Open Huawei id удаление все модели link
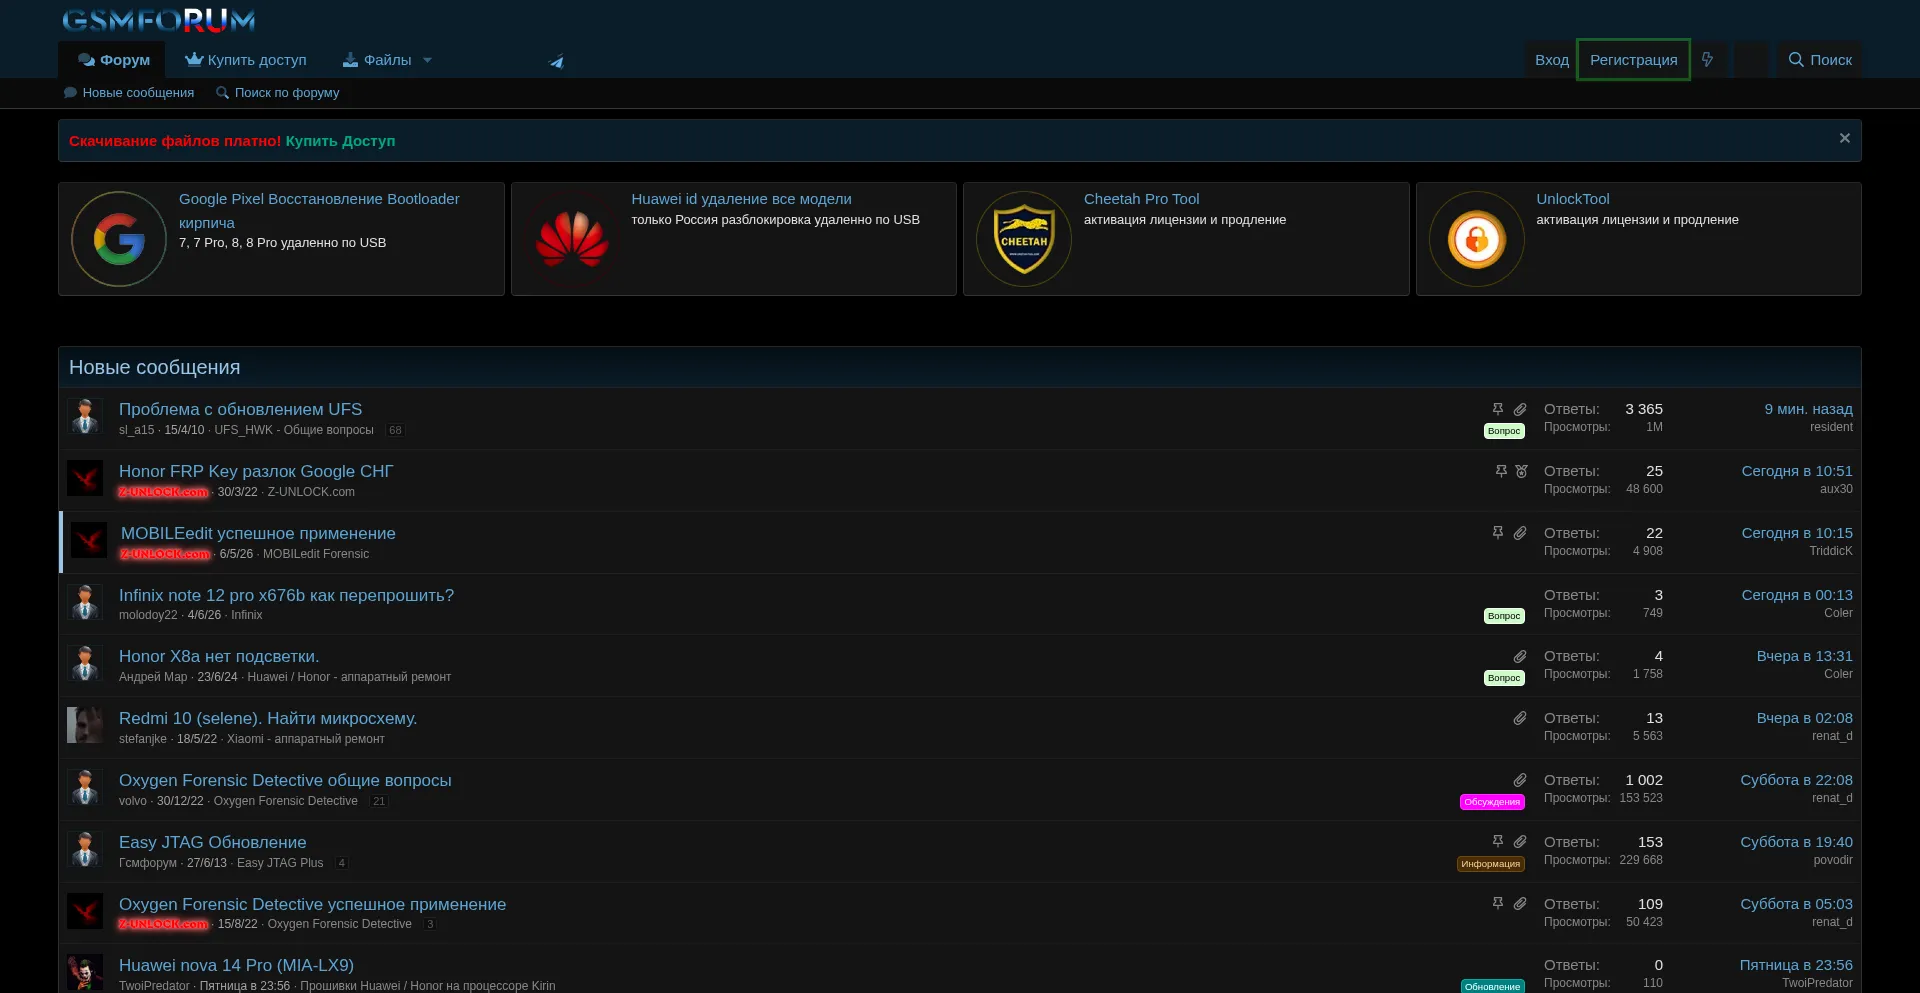Viewport: 1920px width, 993px height. click(x=741, y=199)
